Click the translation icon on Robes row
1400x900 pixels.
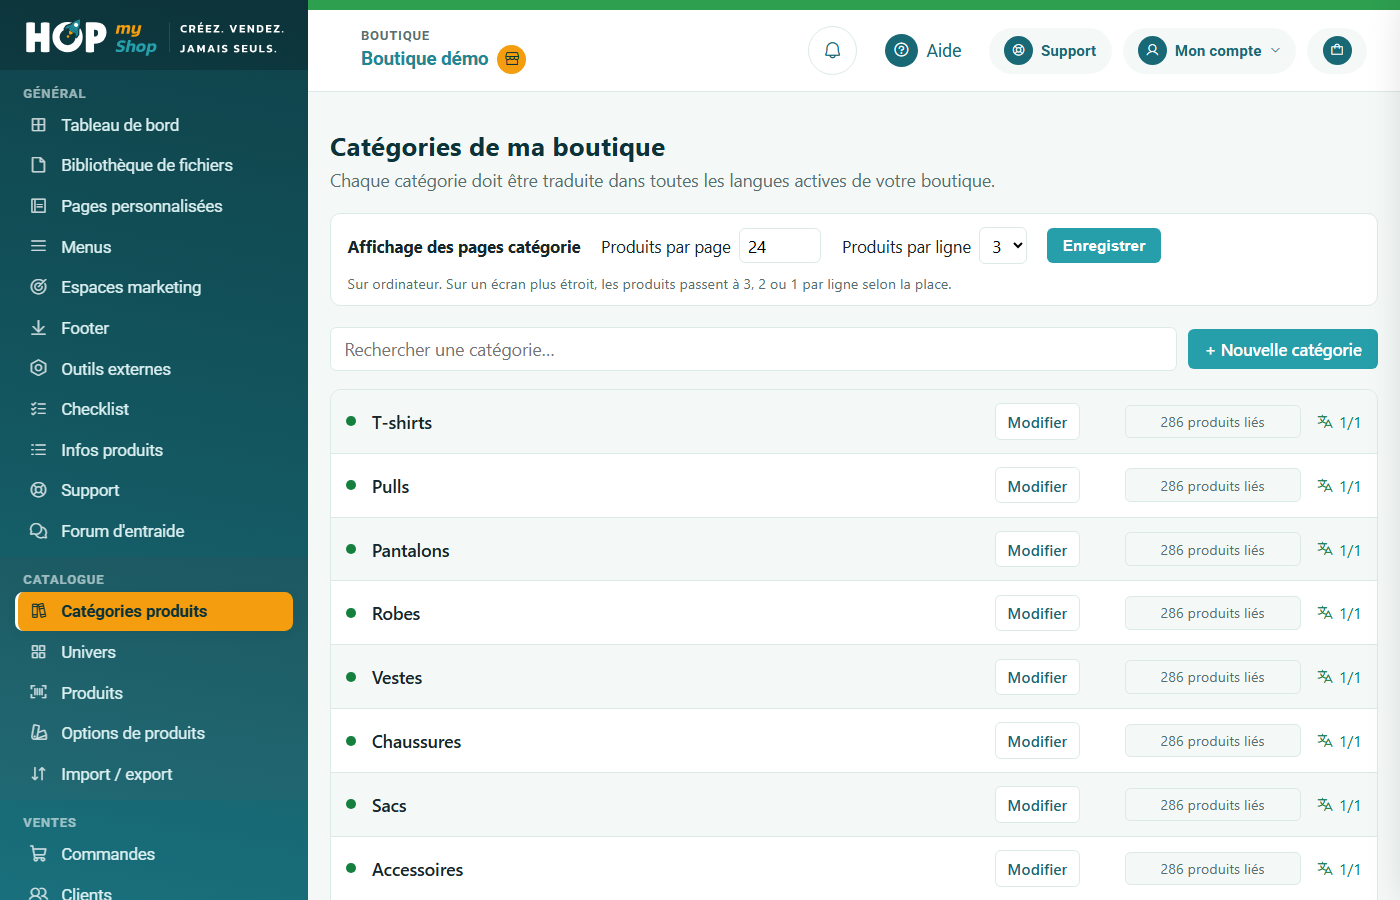click(x=1325, y=613)
